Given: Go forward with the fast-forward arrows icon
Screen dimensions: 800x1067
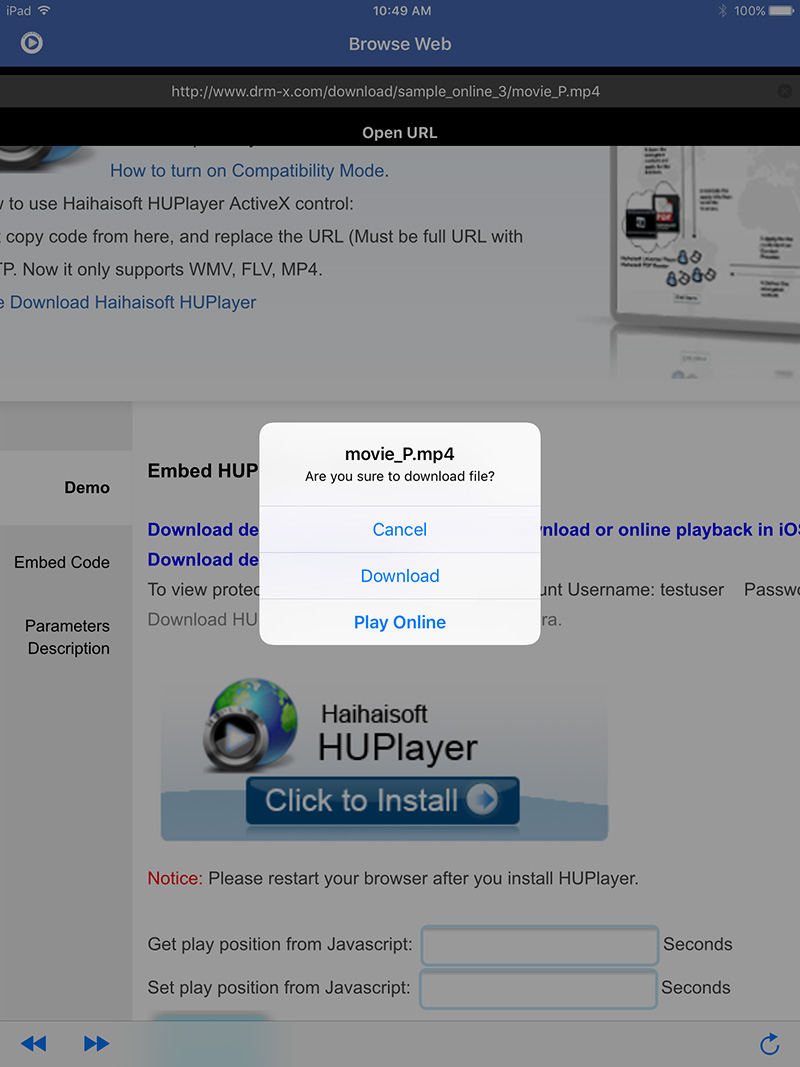Looking at the screenshot, I should coord(97,1043).
